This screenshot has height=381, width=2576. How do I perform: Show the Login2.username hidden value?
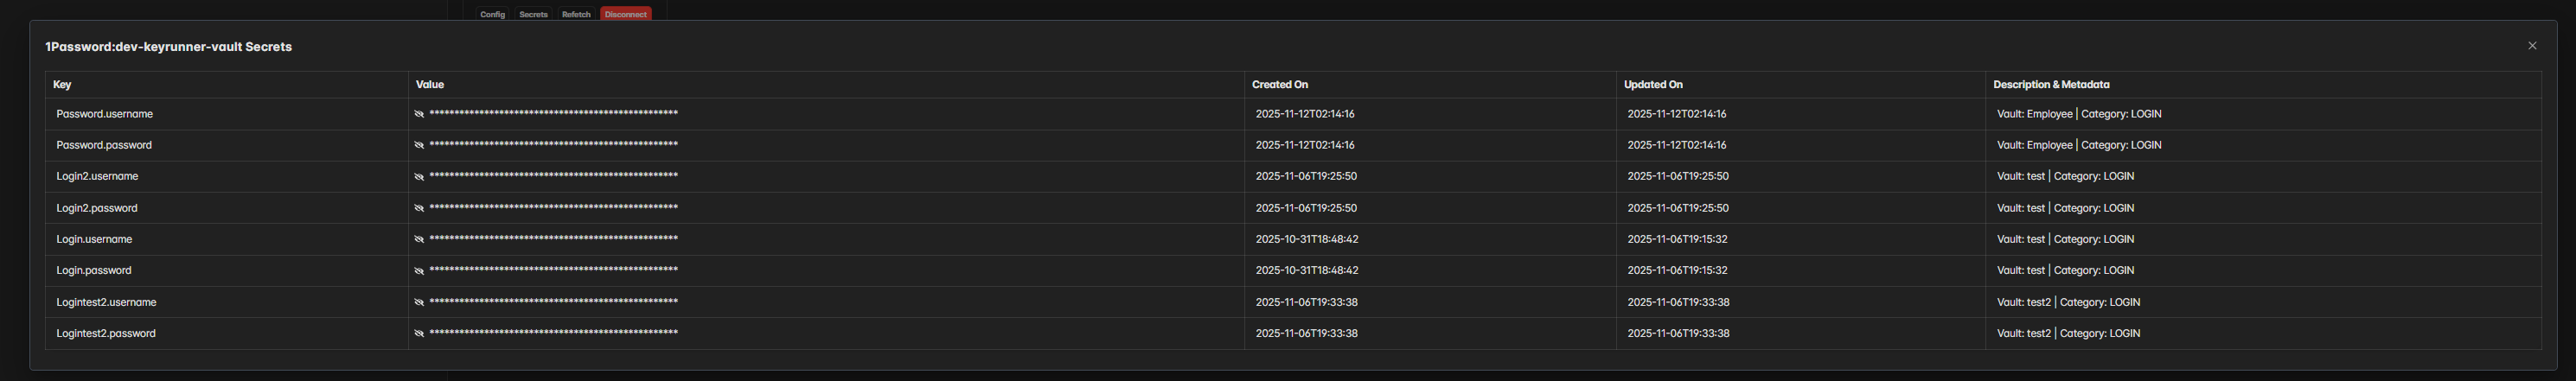(419, 177)
